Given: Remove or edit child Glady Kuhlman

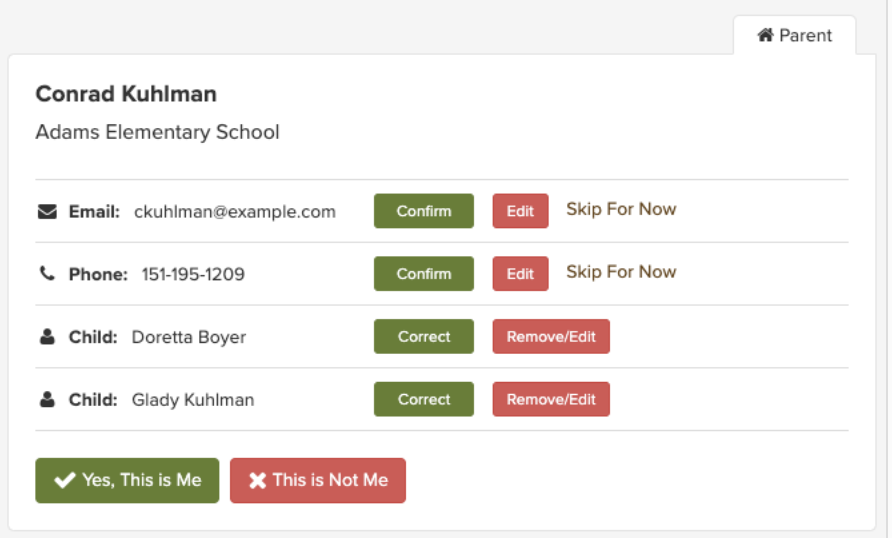Looking at the screenshot, I should (551, 399).
